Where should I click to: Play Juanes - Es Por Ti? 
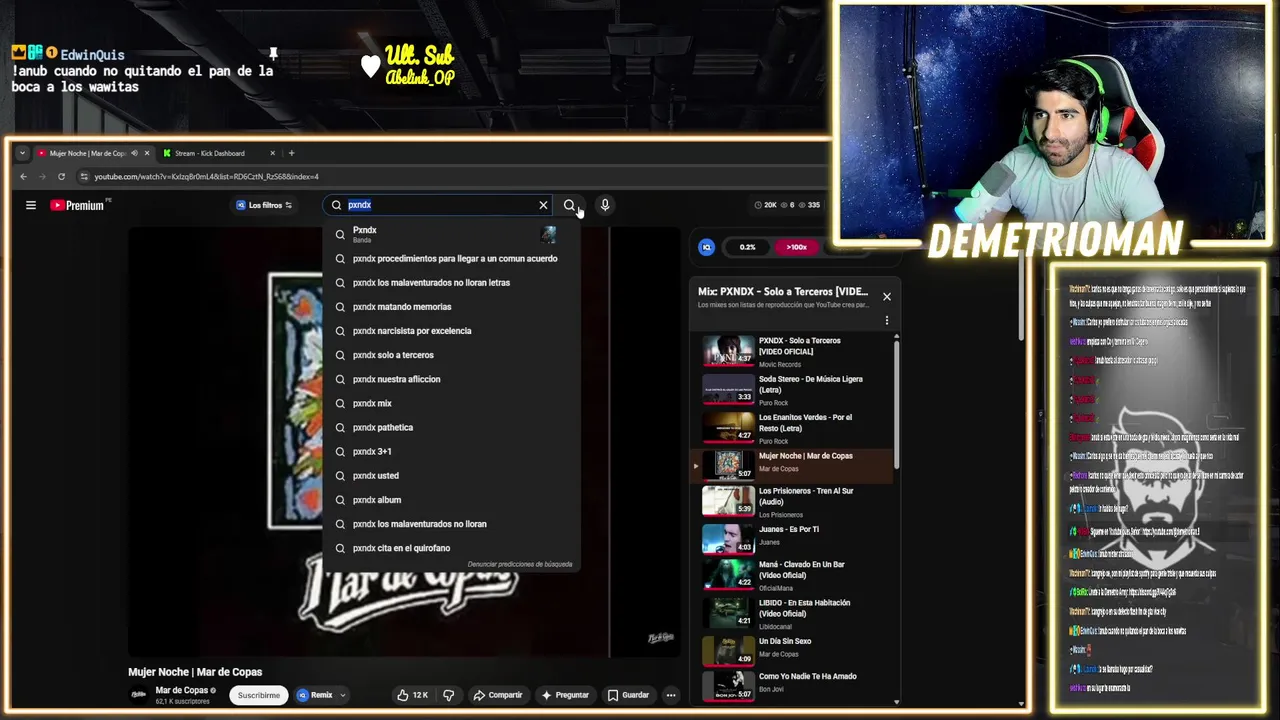coord(796,538)
